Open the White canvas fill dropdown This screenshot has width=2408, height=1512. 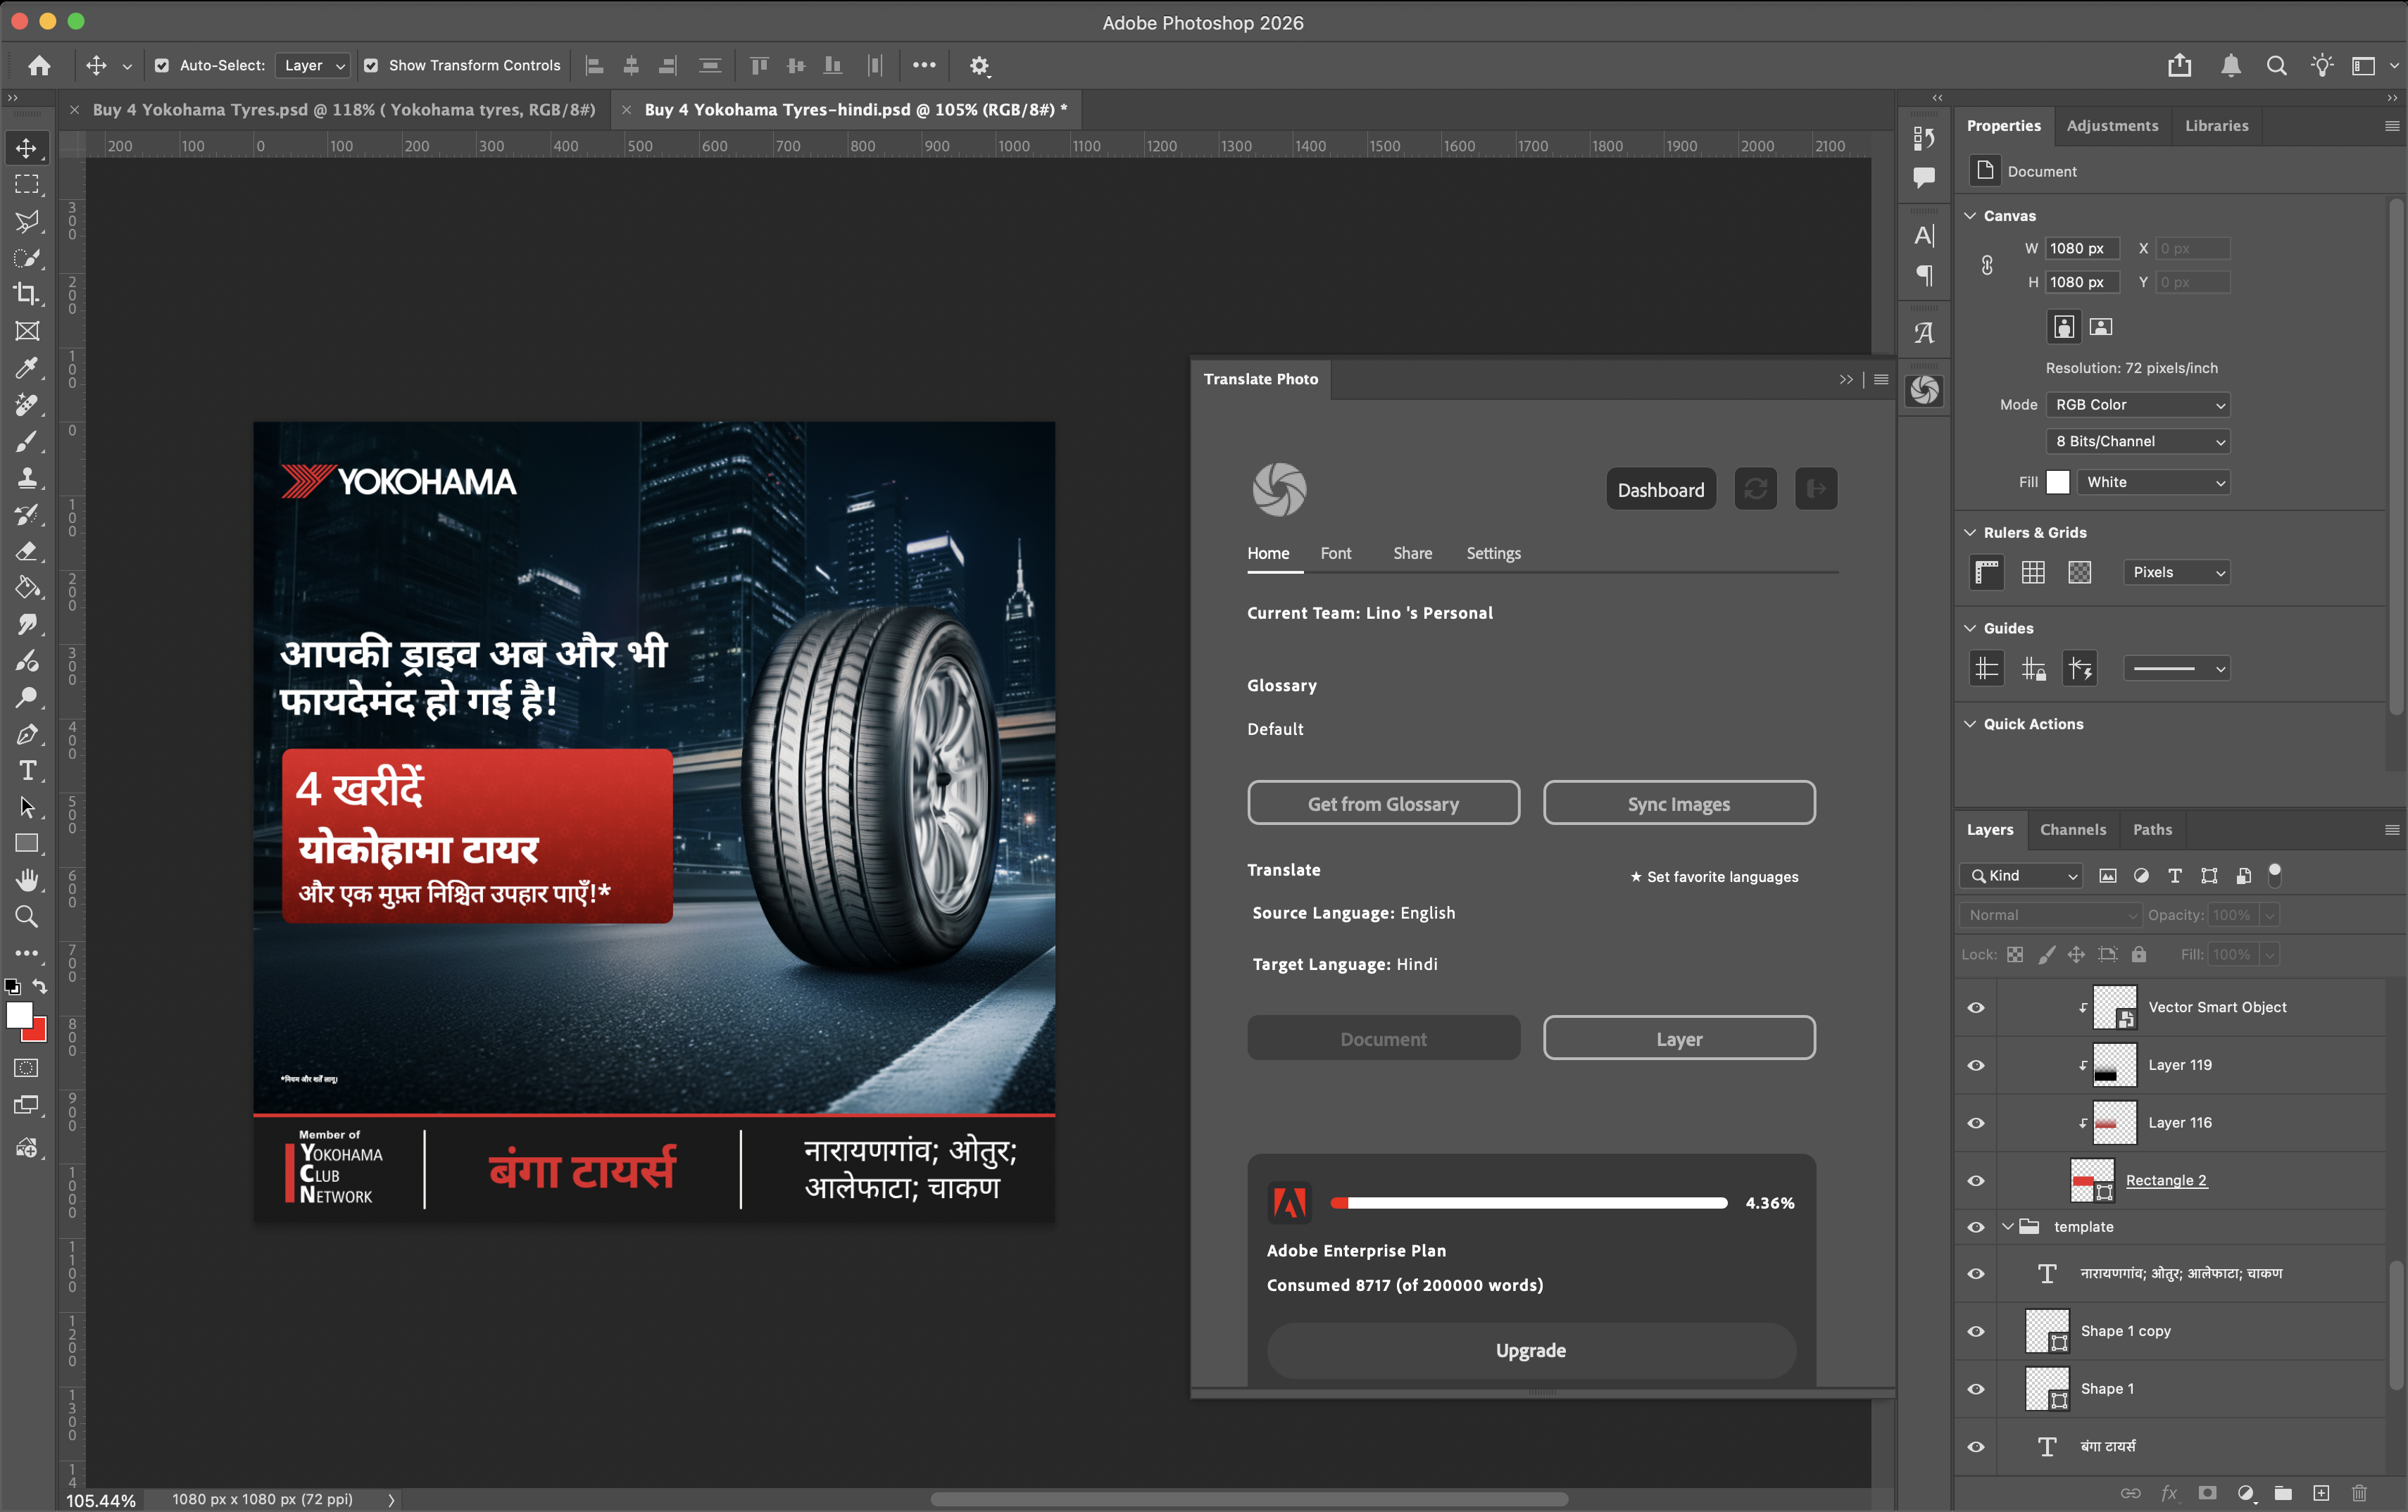(x=2154, y=482)
